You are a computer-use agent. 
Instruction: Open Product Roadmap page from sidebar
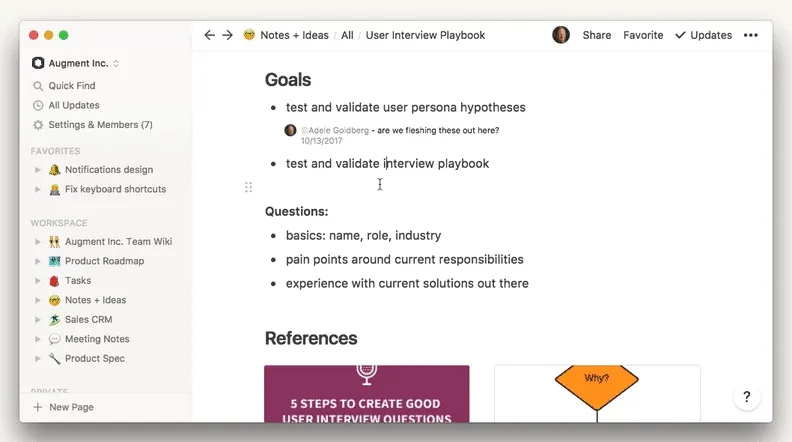pyautogui.click(x=105, y=261)
